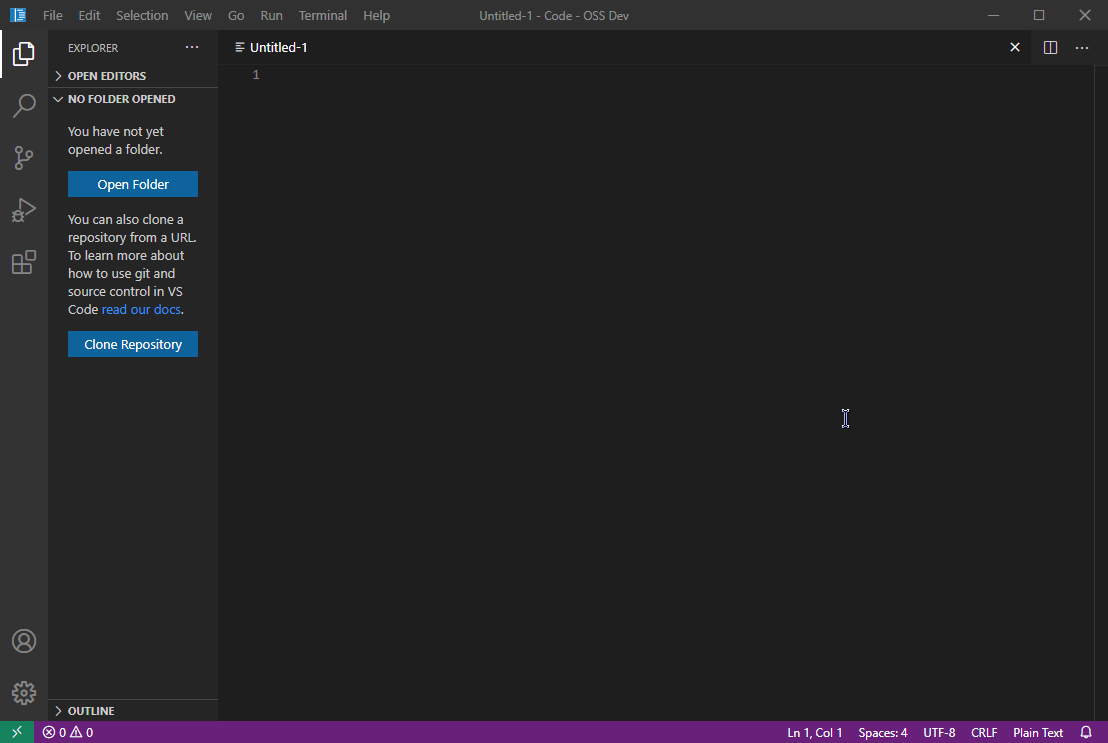Follow the read our docs link
The width and height of the screenshot is (1108, 743).
pos(141,310)
